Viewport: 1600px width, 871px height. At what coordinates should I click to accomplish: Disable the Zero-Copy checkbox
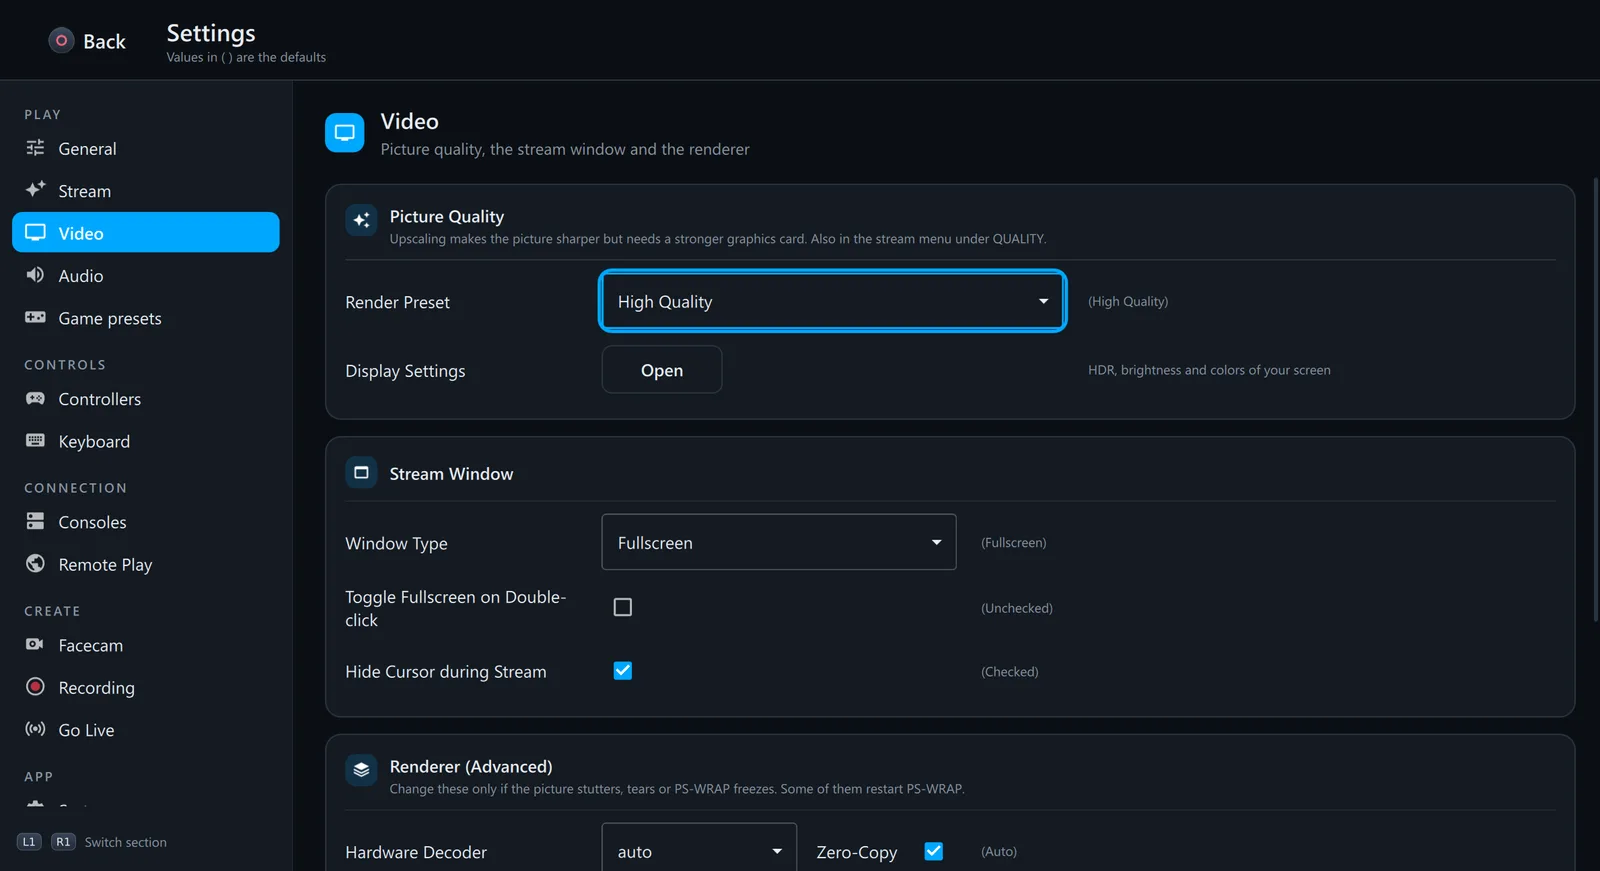[934, 851]
